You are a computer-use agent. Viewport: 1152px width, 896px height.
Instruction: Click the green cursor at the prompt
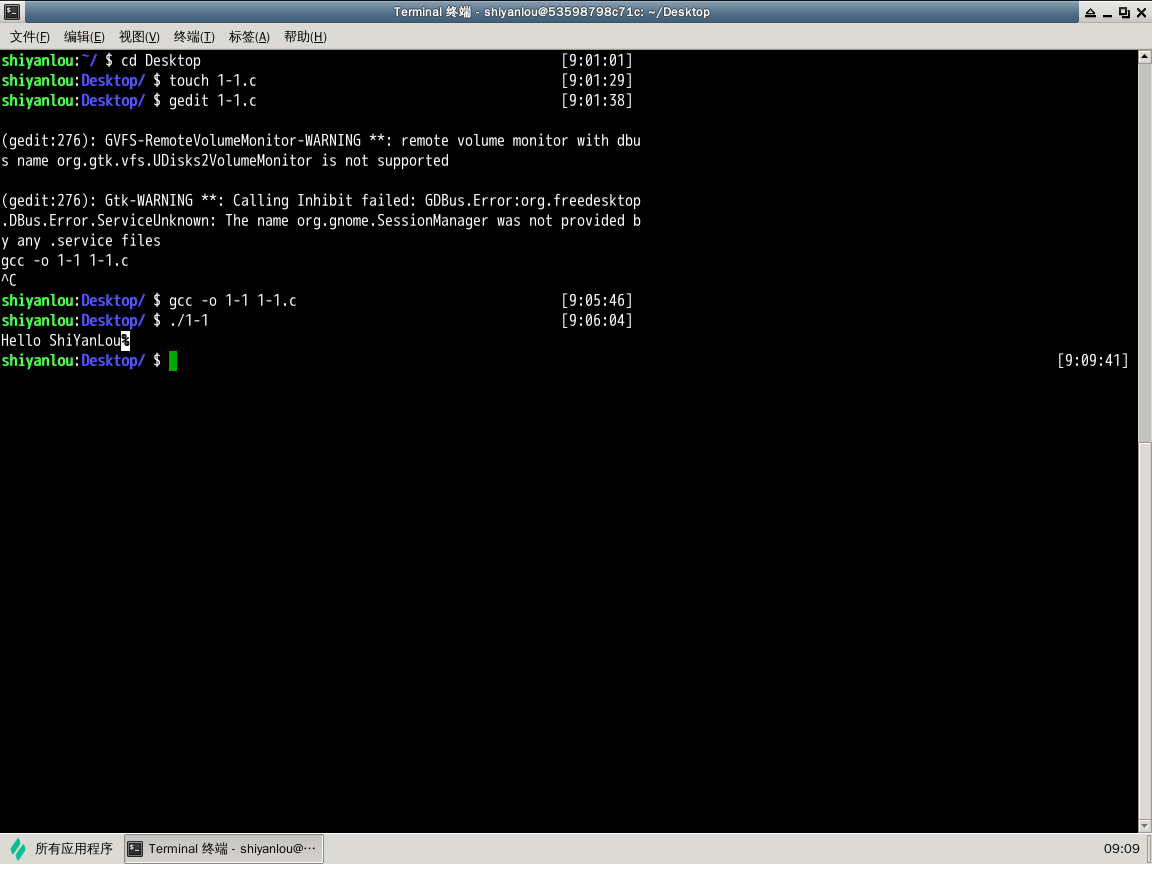point(173,361)
